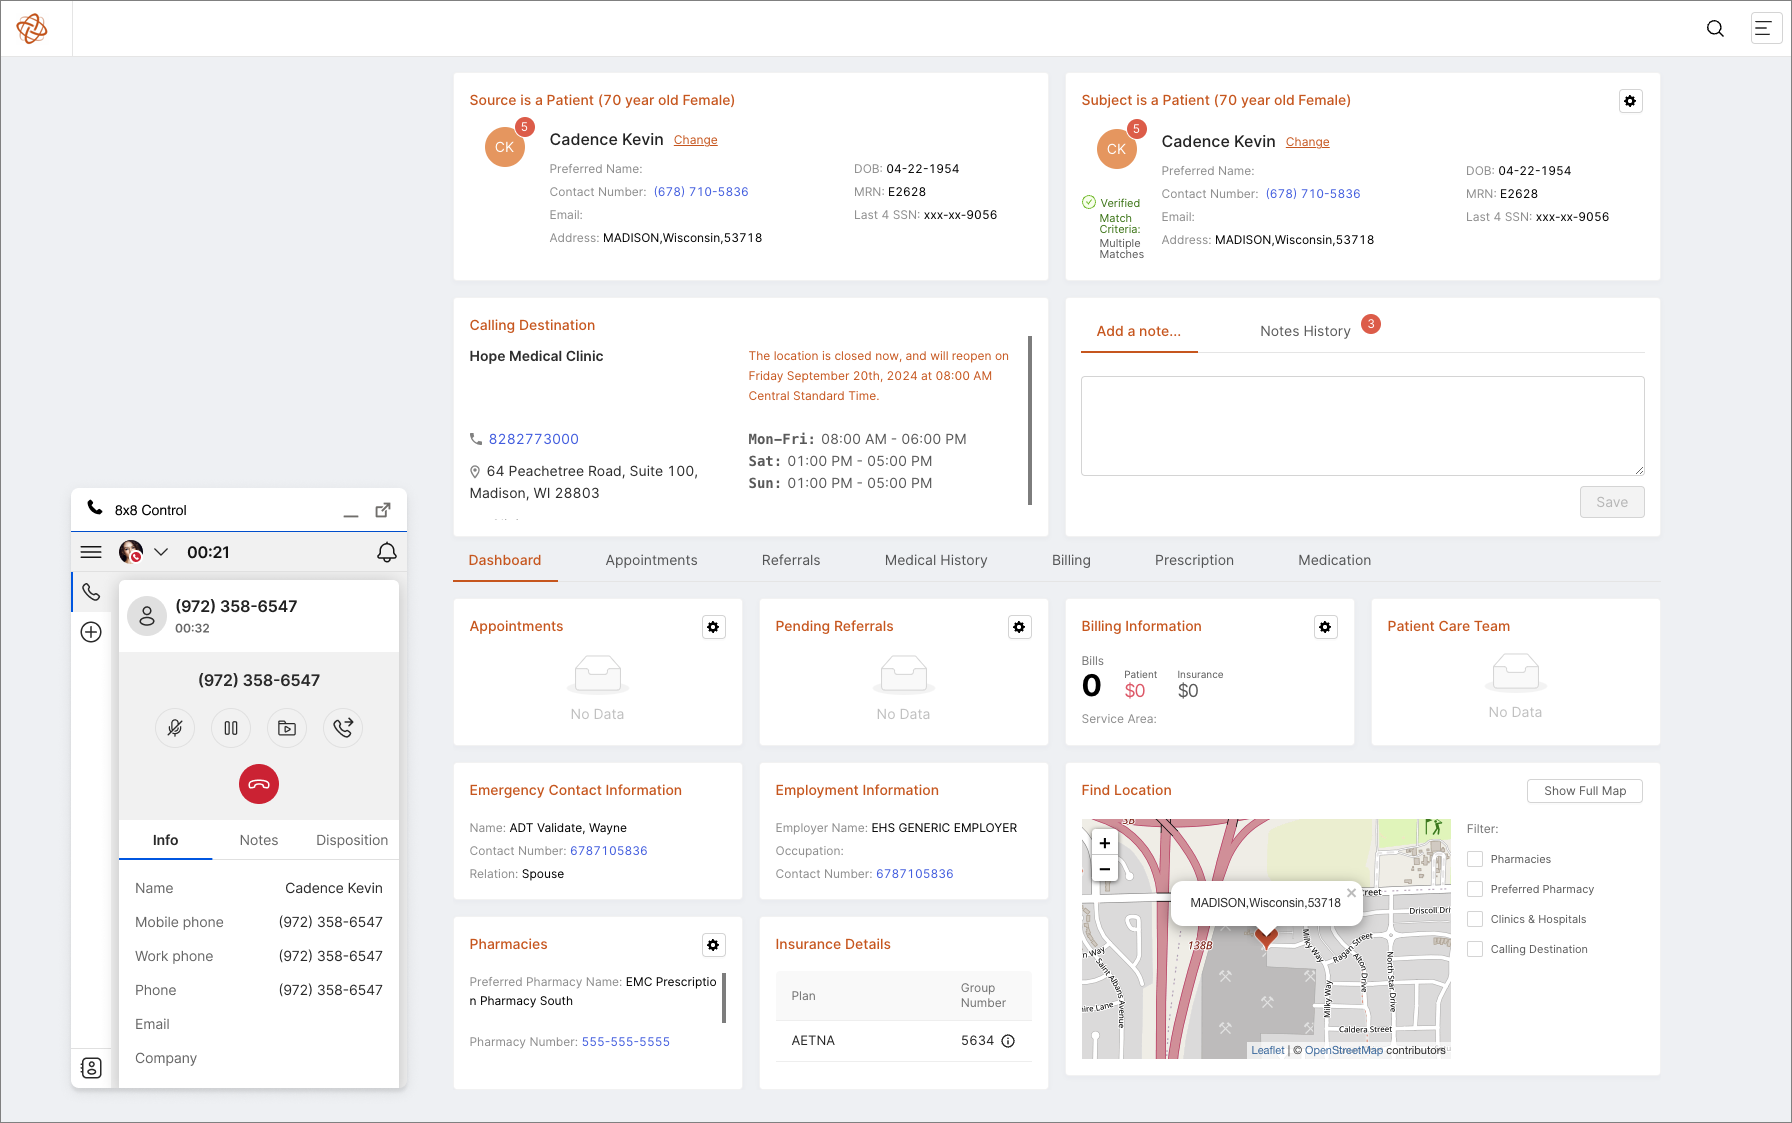Click the Show Full Map button
The image size is (1792, 1123).
[1584, 791]
